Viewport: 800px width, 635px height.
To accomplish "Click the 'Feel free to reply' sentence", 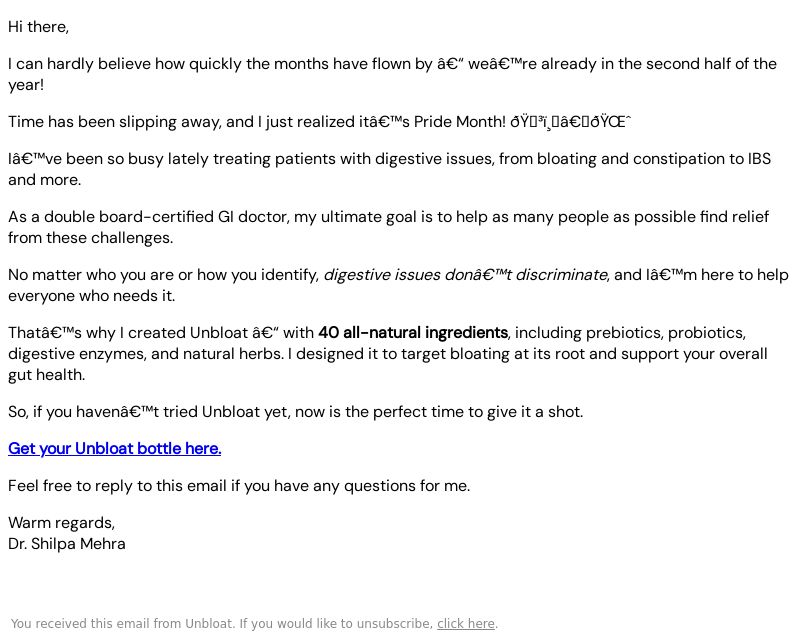I will pyautogui.click(x=239, y=486).
